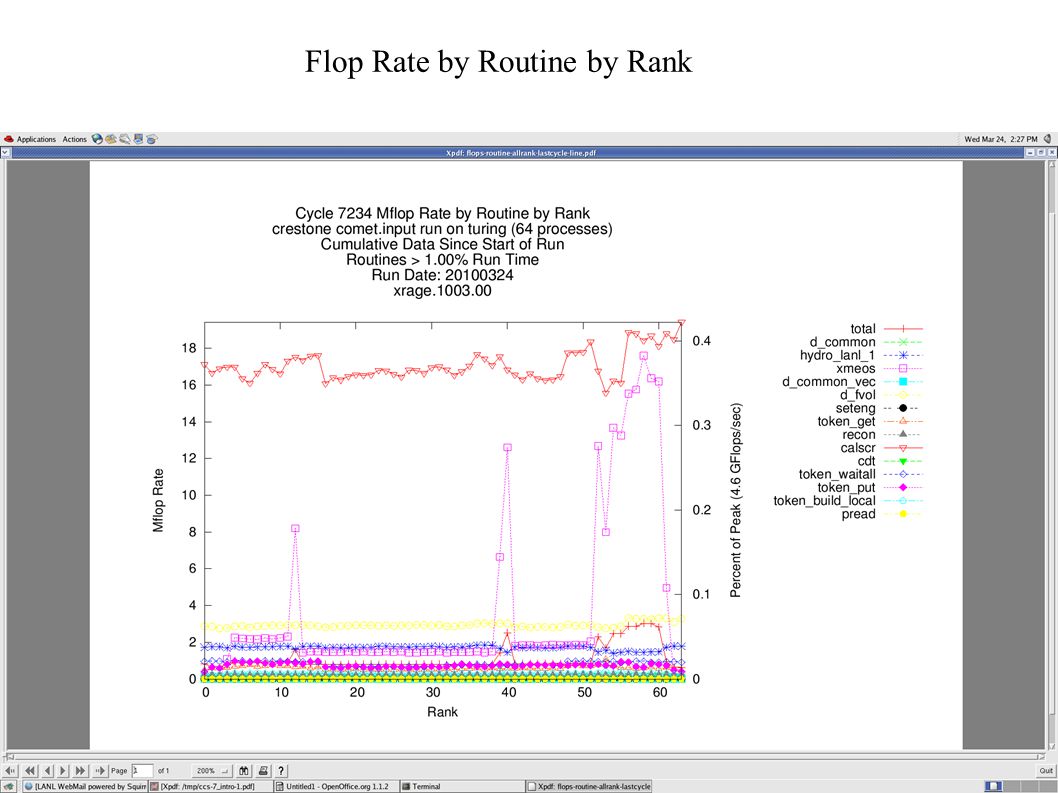The height and width of the screenshot is (793, 1058).
Task: Click the horizontal scrollbar of Xpdf
Action: tap(524, 756)
